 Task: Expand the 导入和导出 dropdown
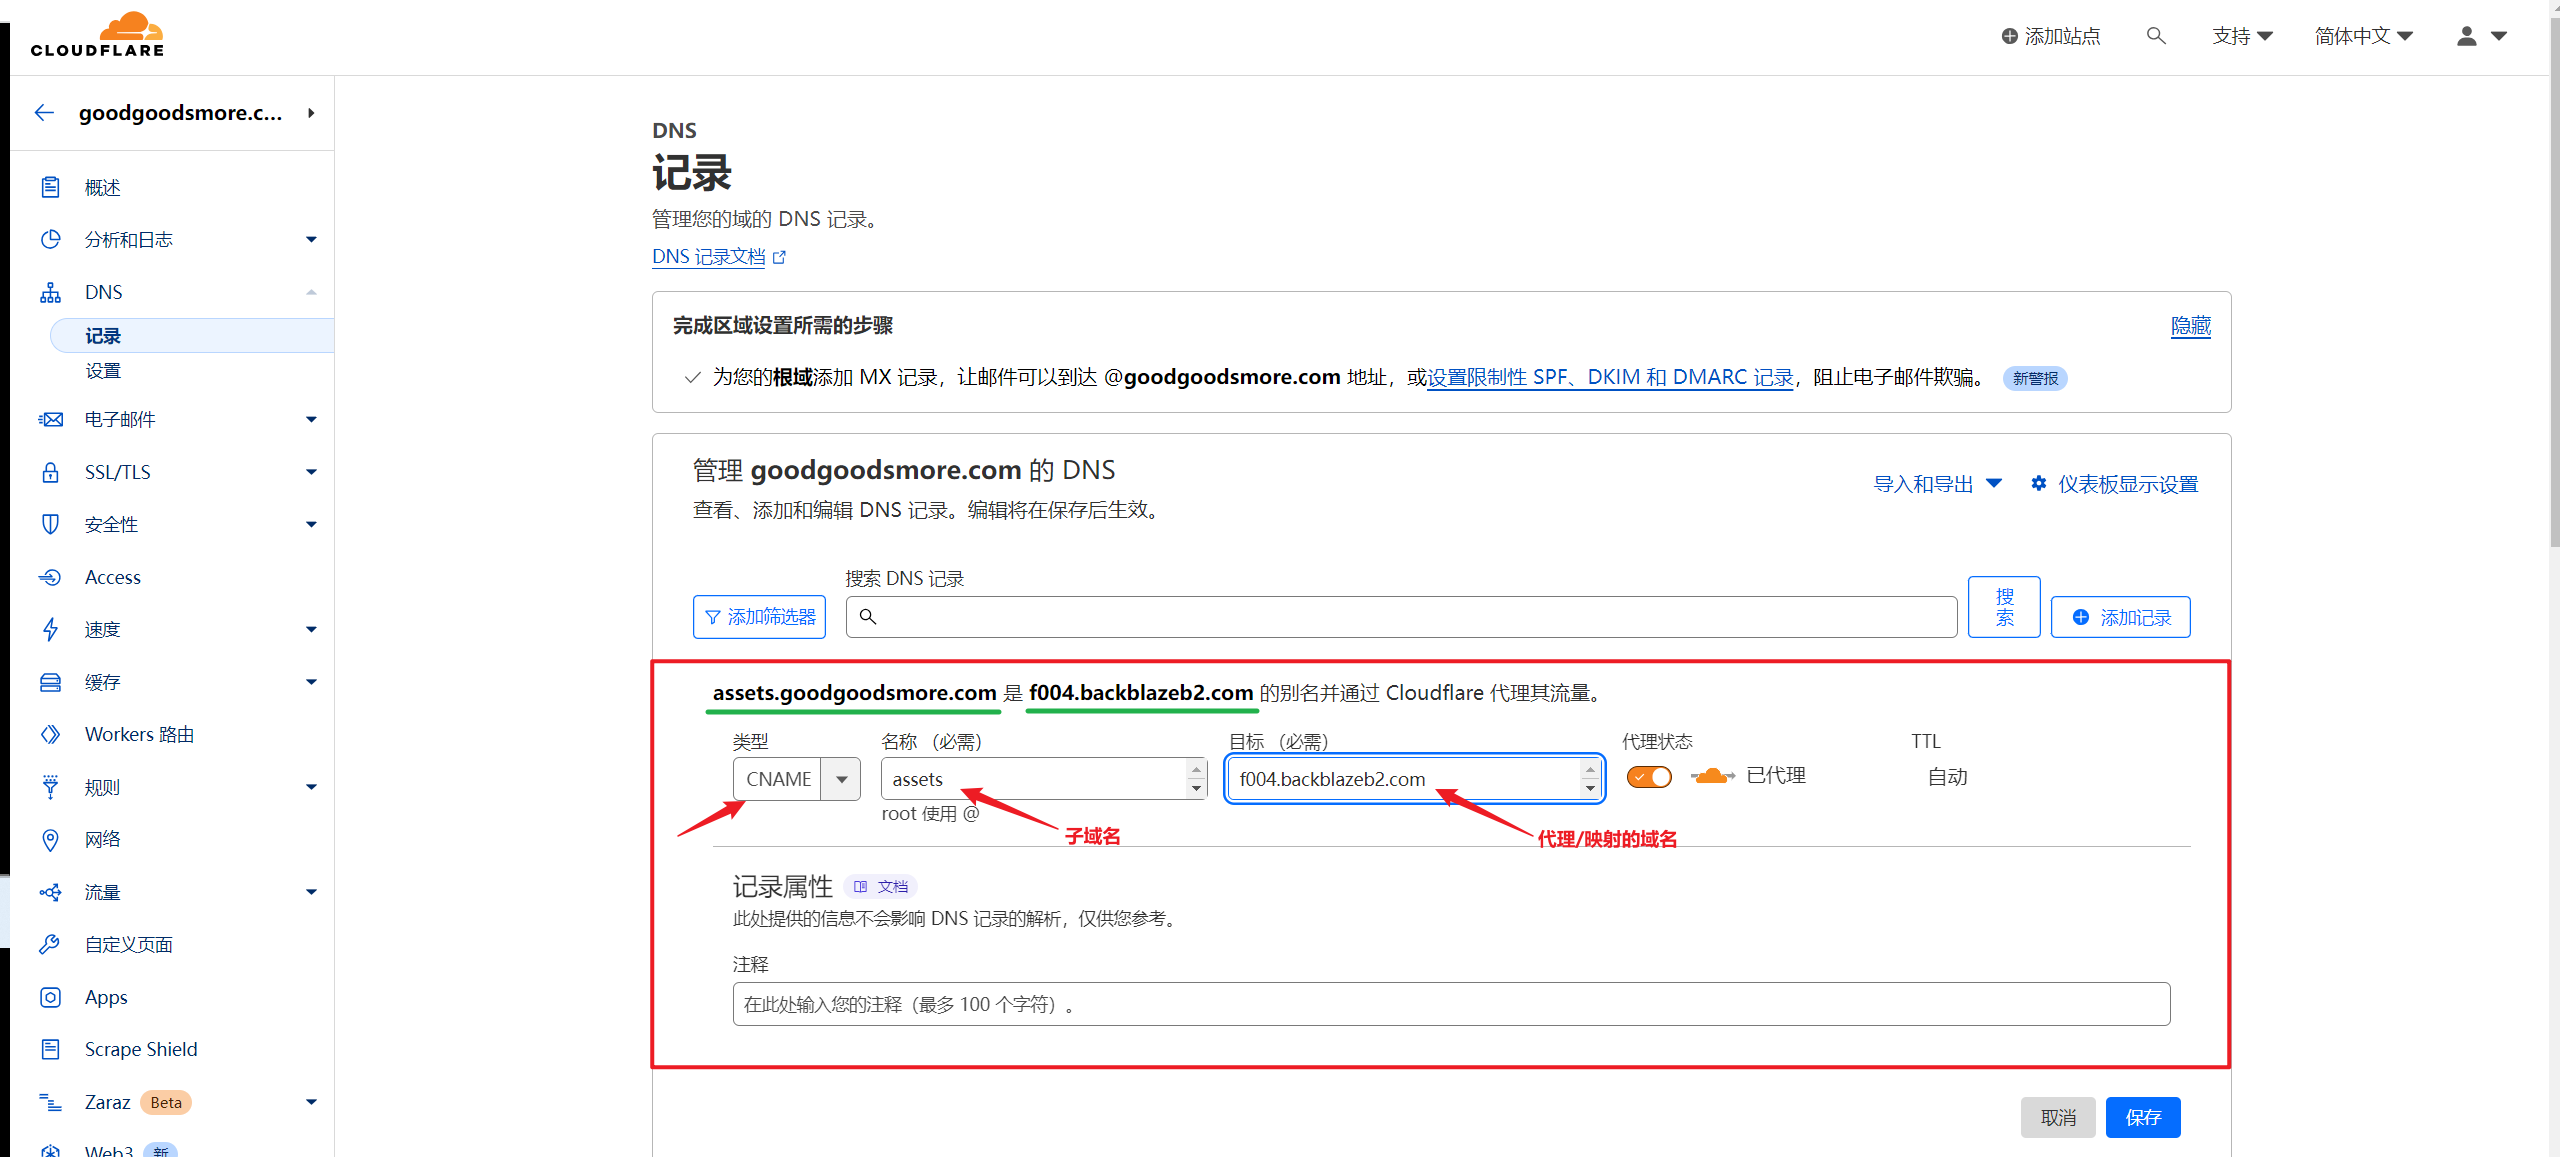tap(1937, 484)
